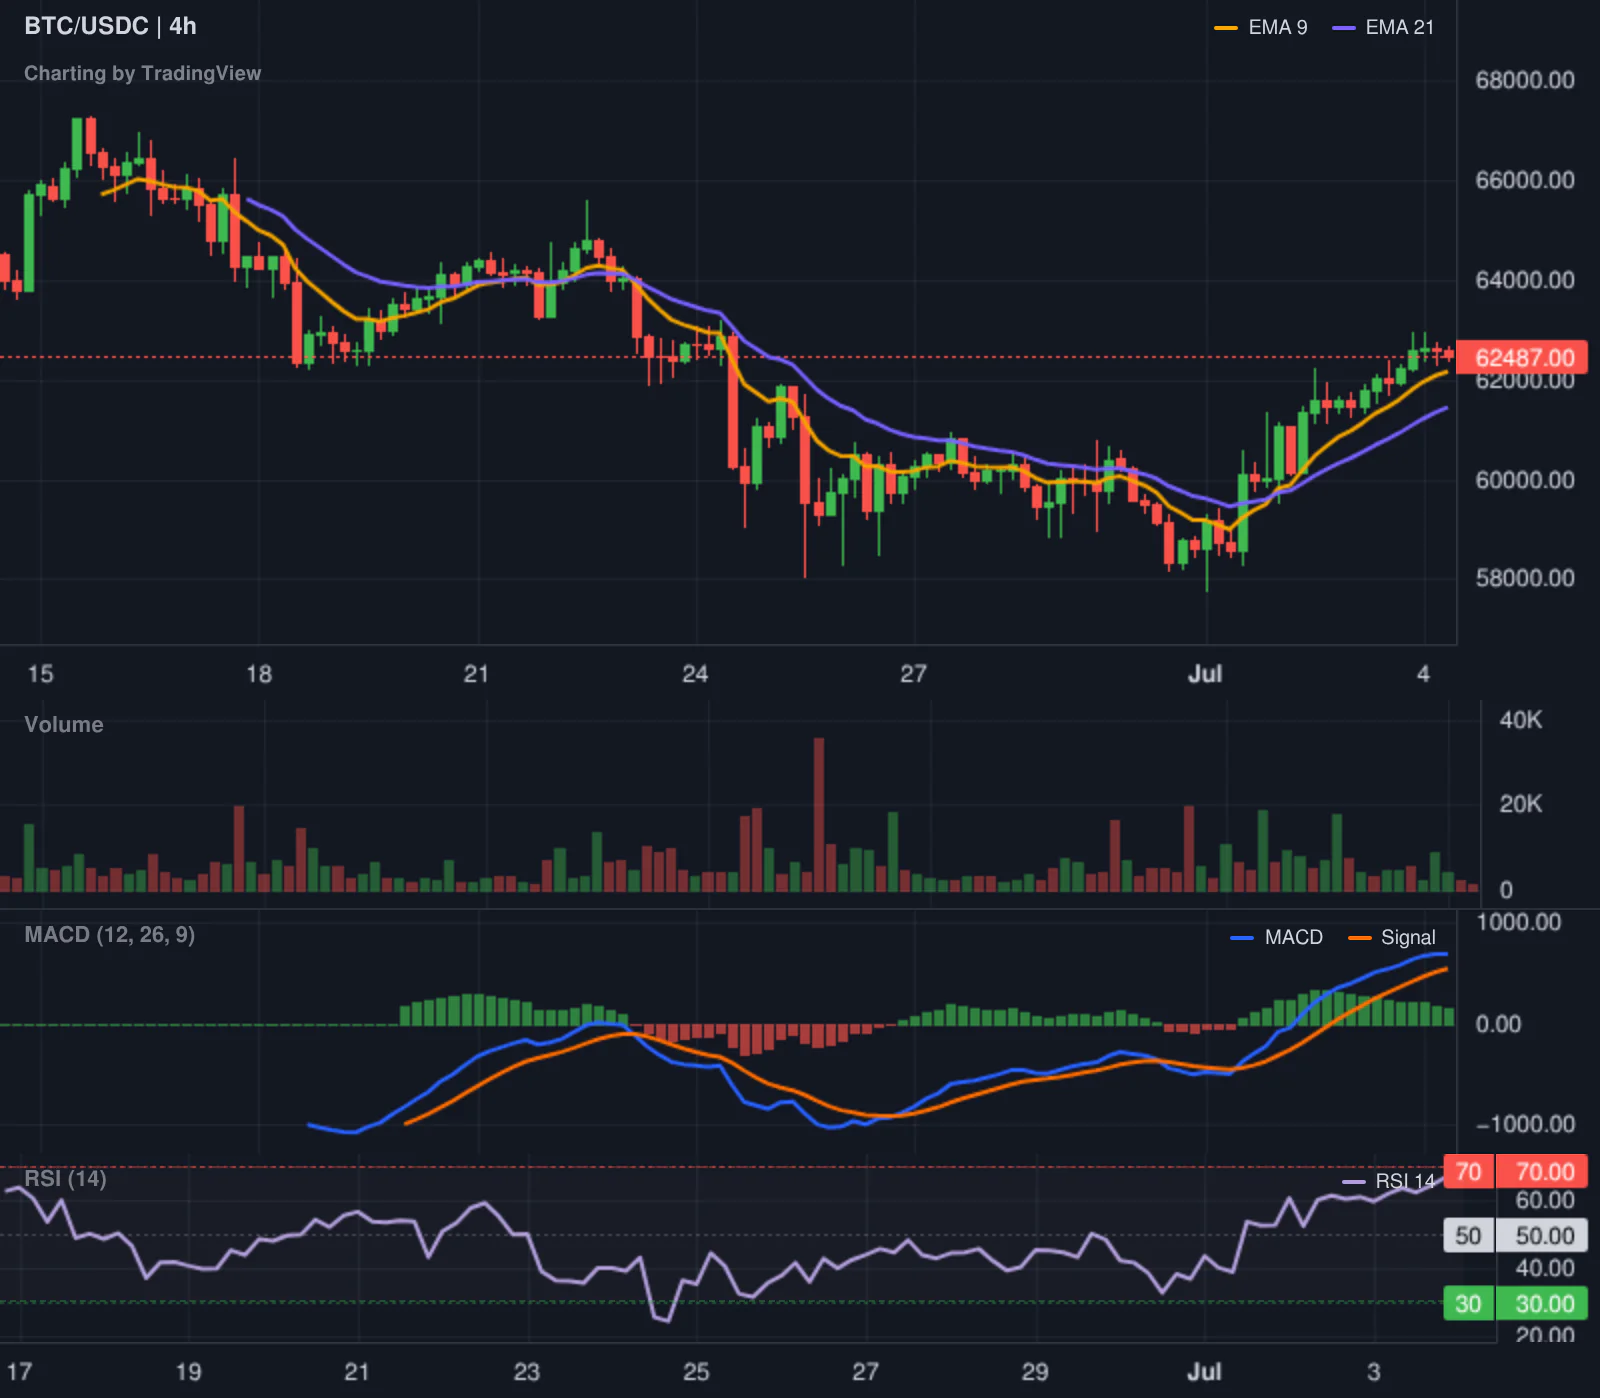Image resolution: width=1600 pixels, height=1398 pixels.
Task: Click the 68000.00 price axis label
Action: [x=1525, y=80]
